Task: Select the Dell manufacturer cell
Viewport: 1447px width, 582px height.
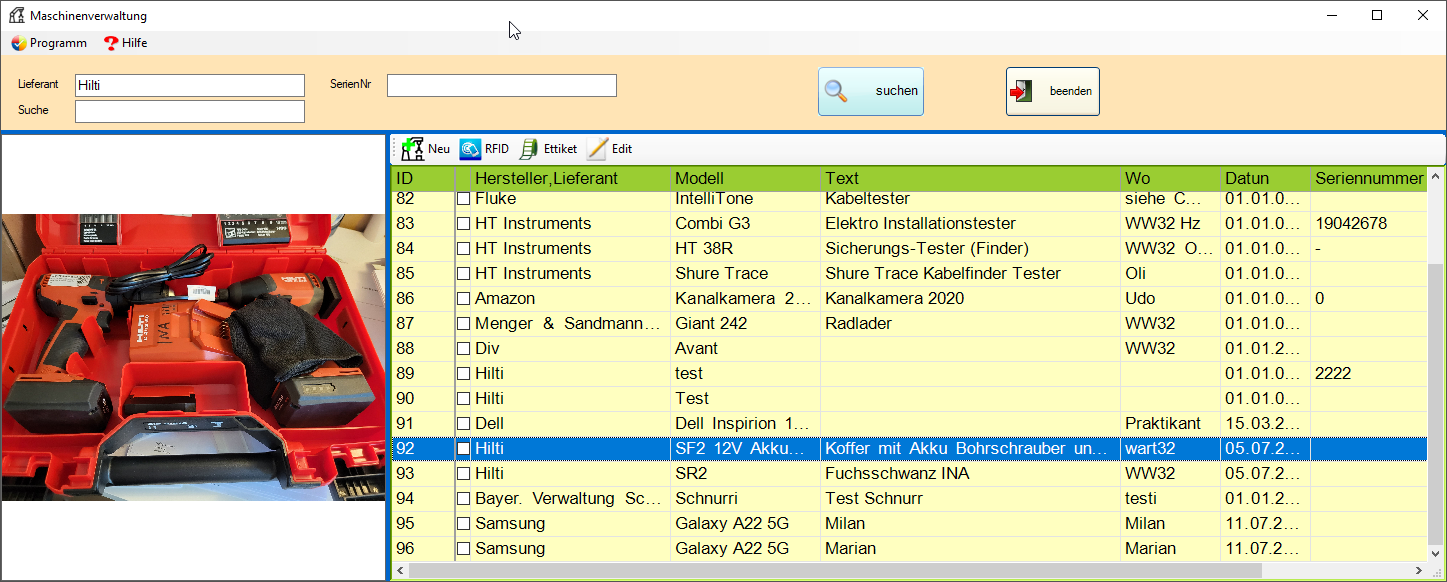Action: coord(571,424)
